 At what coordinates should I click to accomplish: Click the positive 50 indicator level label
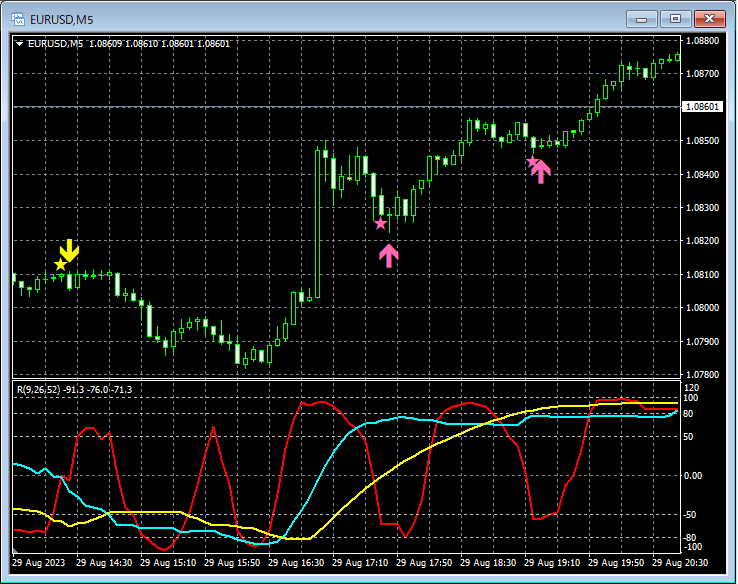pos(688,437)
